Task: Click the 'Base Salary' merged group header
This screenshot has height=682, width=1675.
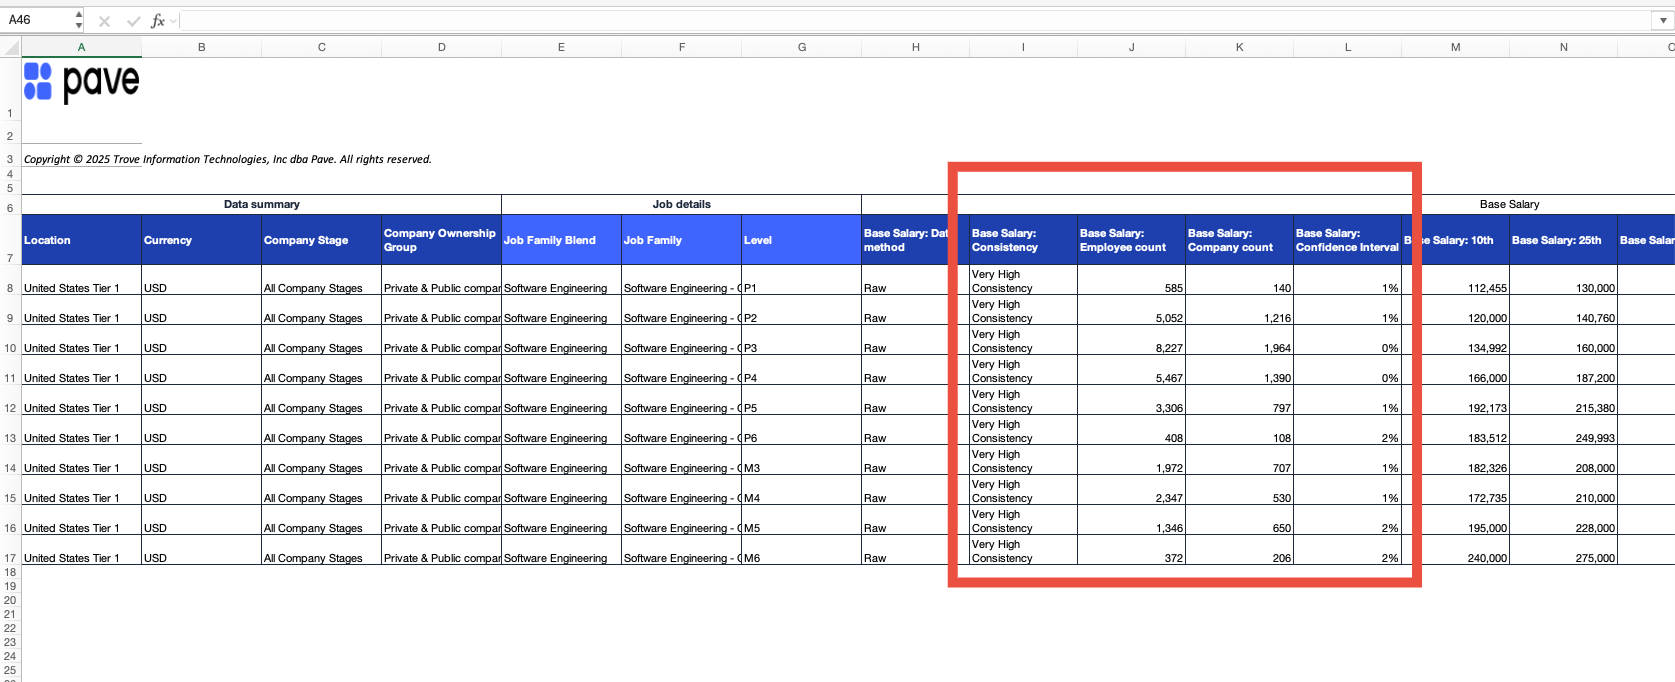Action: point(1509,204)
